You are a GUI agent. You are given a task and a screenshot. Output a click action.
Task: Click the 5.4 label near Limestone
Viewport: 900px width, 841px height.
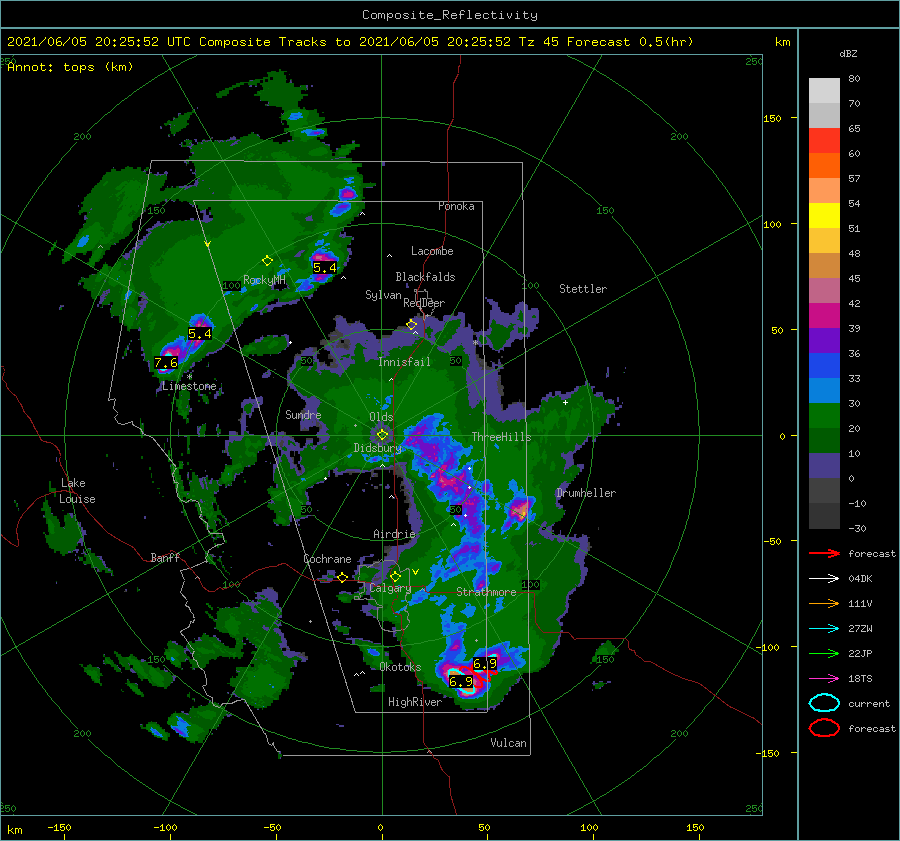pyautogui.click(x=200, y=334)
